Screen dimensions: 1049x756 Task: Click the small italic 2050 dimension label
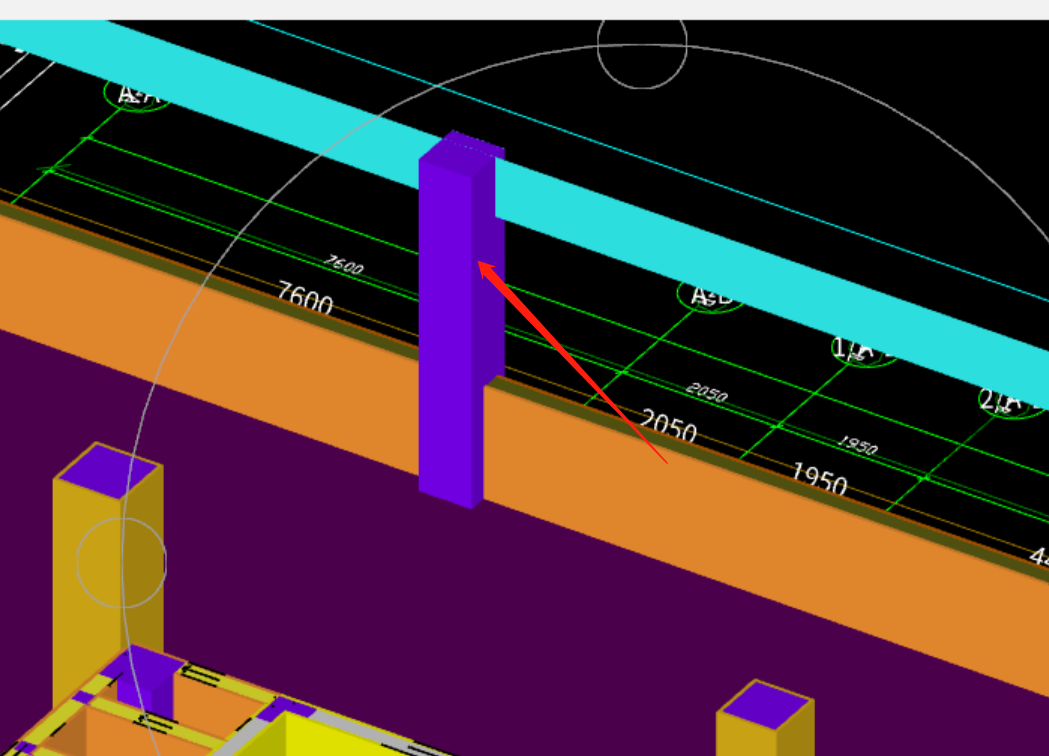pos(707,392)
